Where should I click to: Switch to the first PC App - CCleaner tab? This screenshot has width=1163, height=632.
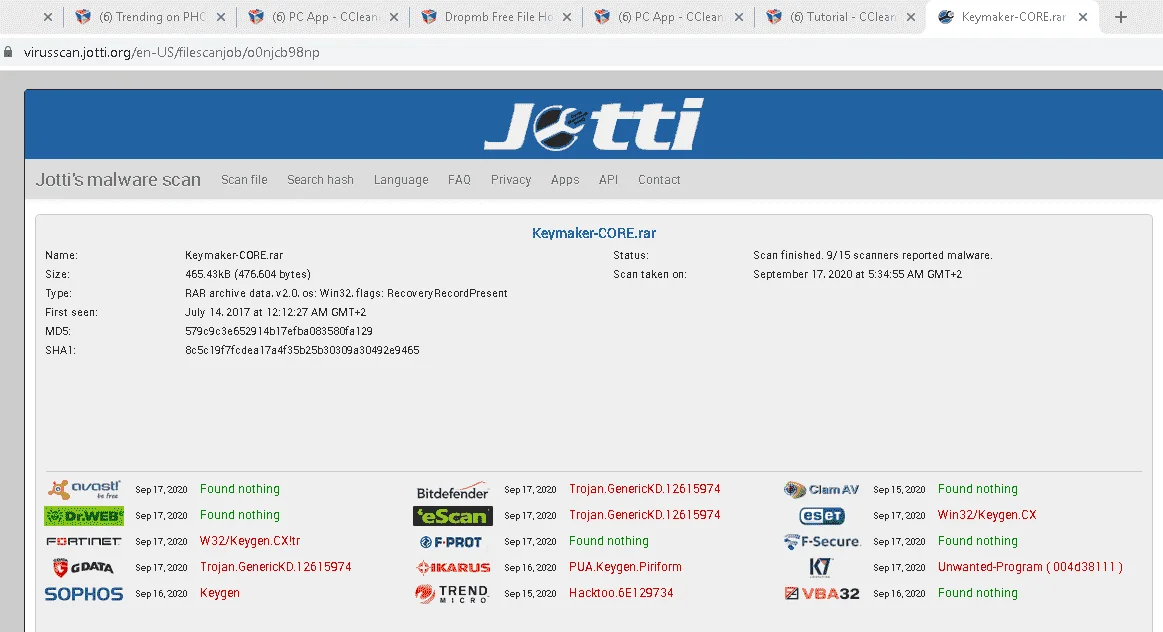click(x=322, y=16)
